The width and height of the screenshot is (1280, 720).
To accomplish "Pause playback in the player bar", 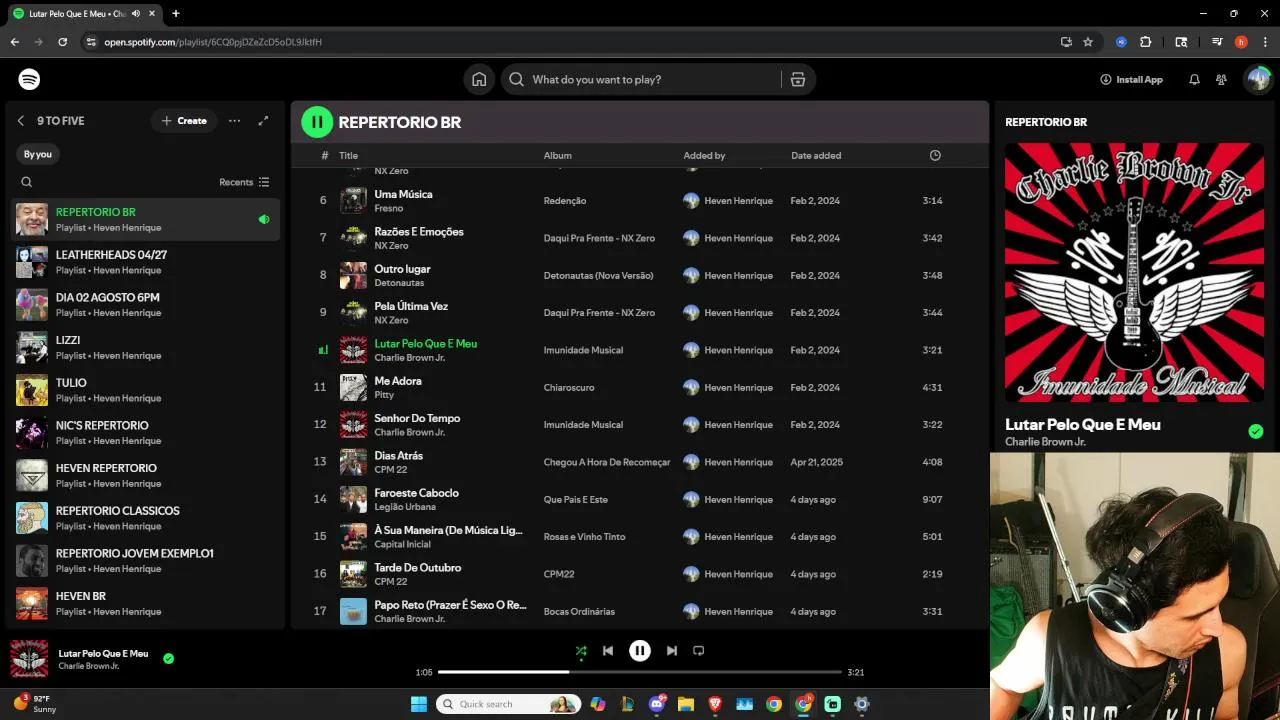I will click(x=640, y=651).
